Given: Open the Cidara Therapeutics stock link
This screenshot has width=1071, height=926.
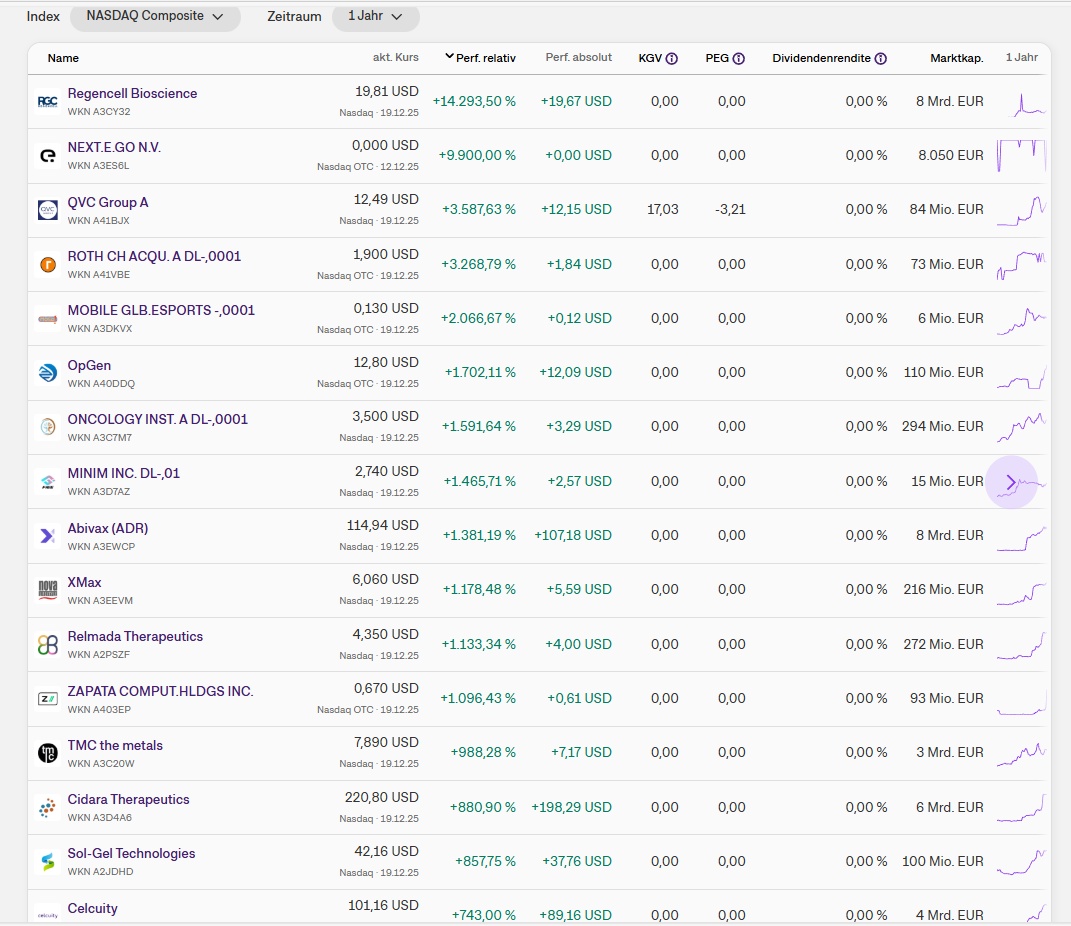Looking at the screenshot, I should [x=128, y=799].
